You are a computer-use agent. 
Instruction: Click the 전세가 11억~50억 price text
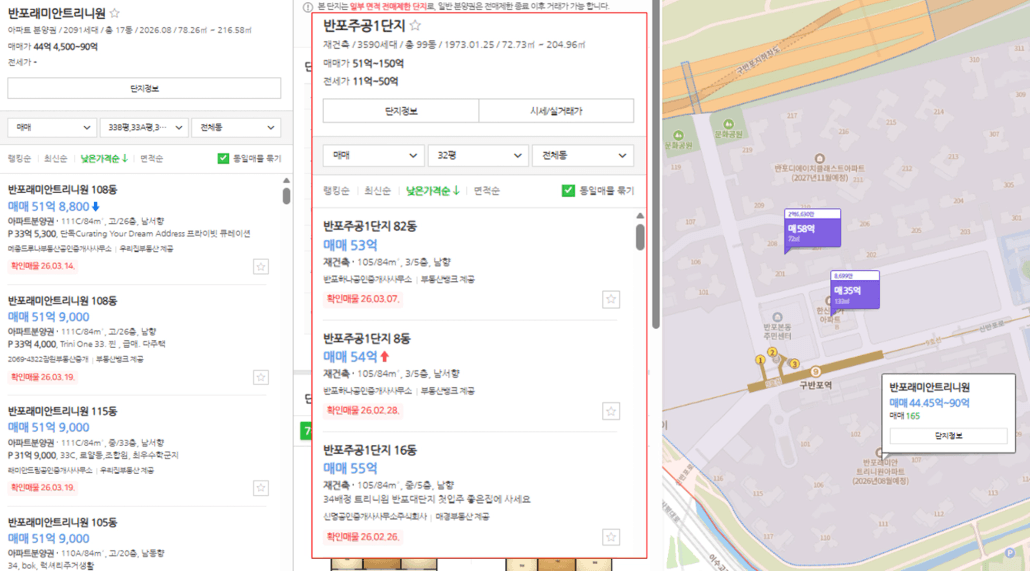[361, 81]
